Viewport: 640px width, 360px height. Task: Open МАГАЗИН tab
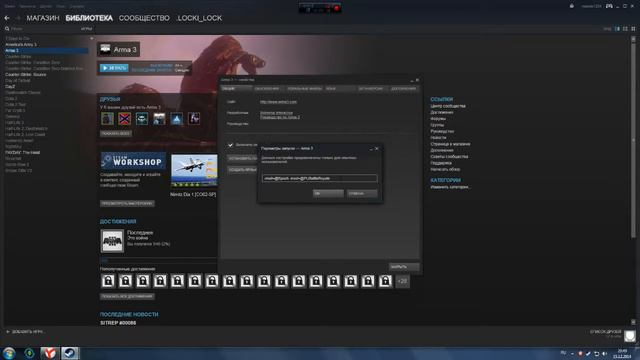43,18
